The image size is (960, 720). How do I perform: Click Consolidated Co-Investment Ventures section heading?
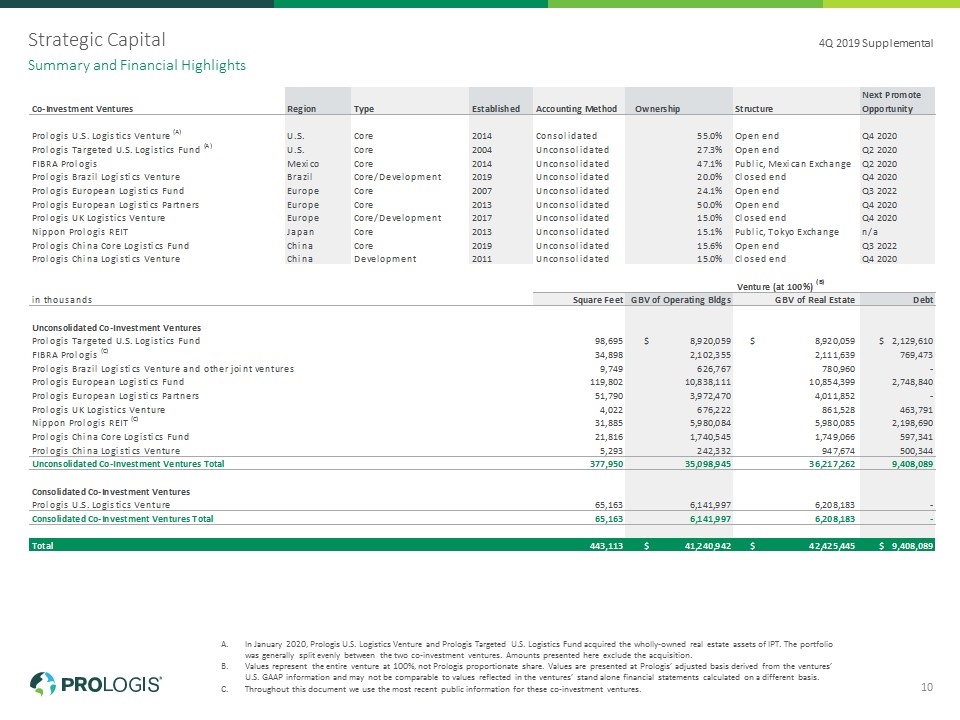111,492
